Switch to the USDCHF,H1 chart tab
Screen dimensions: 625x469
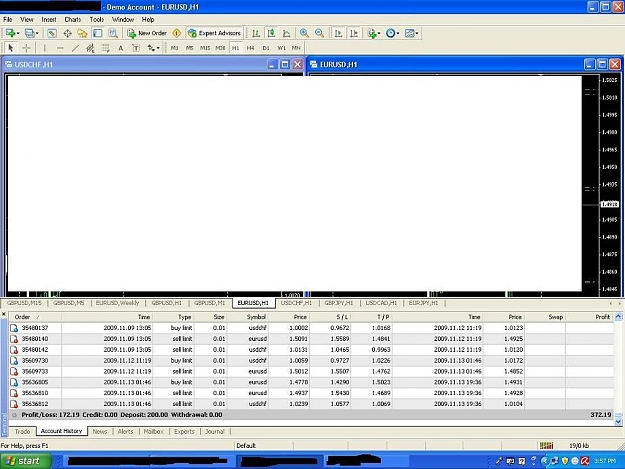pos(296,303)
